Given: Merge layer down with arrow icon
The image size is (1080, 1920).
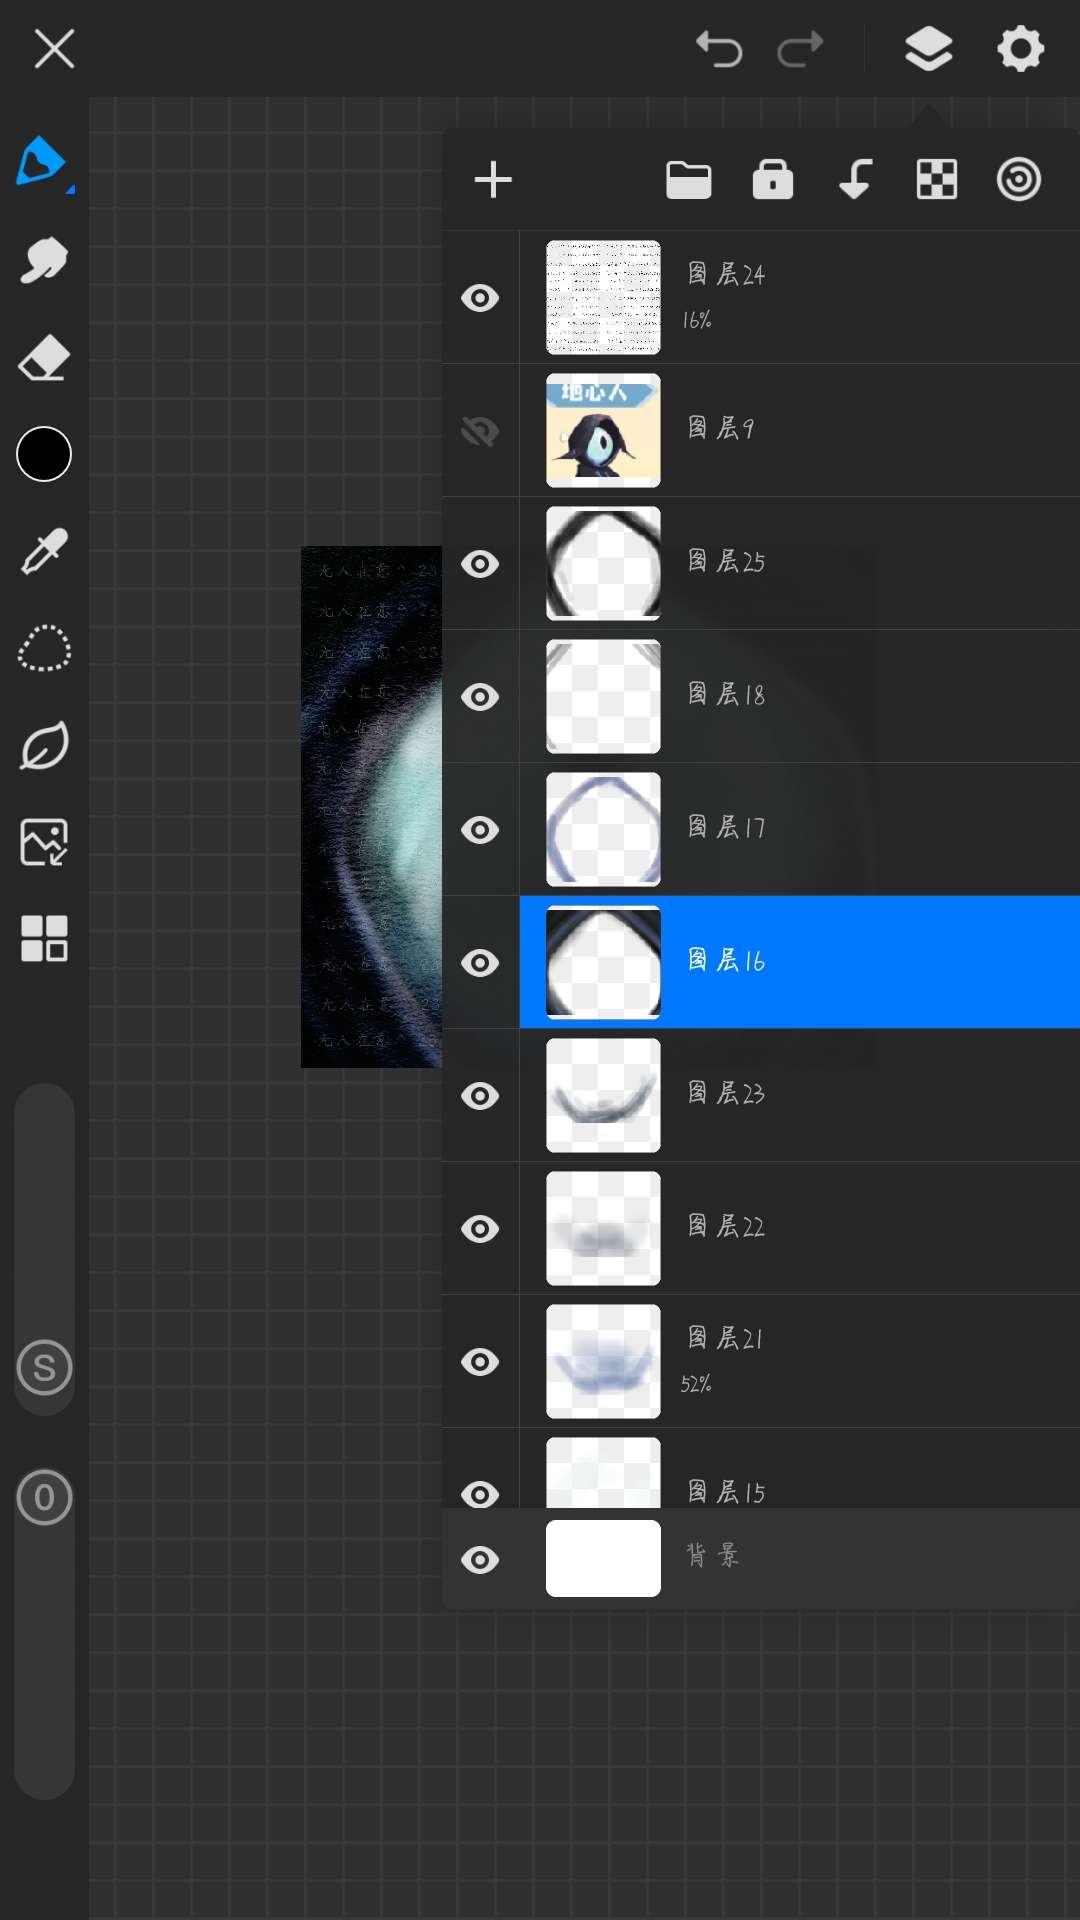Looking at the screenshot, I should [x=855, y=180].
